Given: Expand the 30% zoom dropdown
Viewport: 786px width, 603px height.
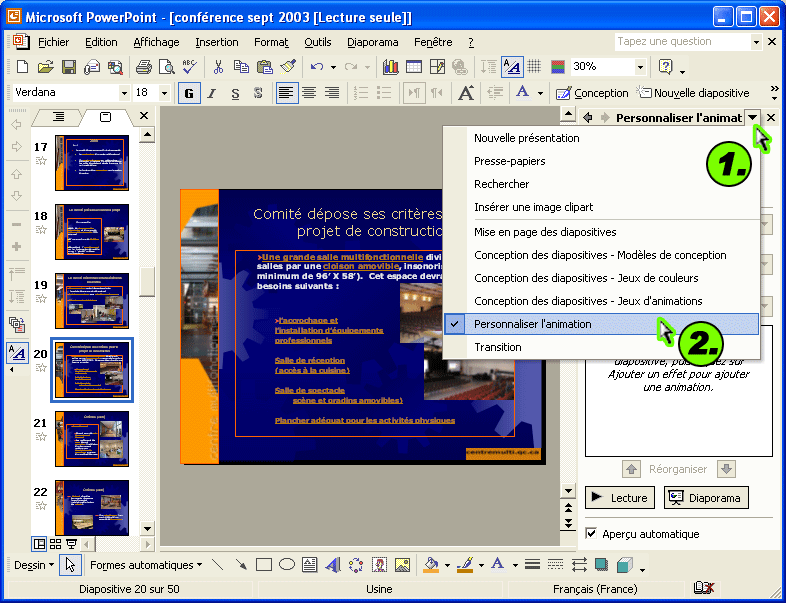Looking at the screenshot, I should [640, 67].
